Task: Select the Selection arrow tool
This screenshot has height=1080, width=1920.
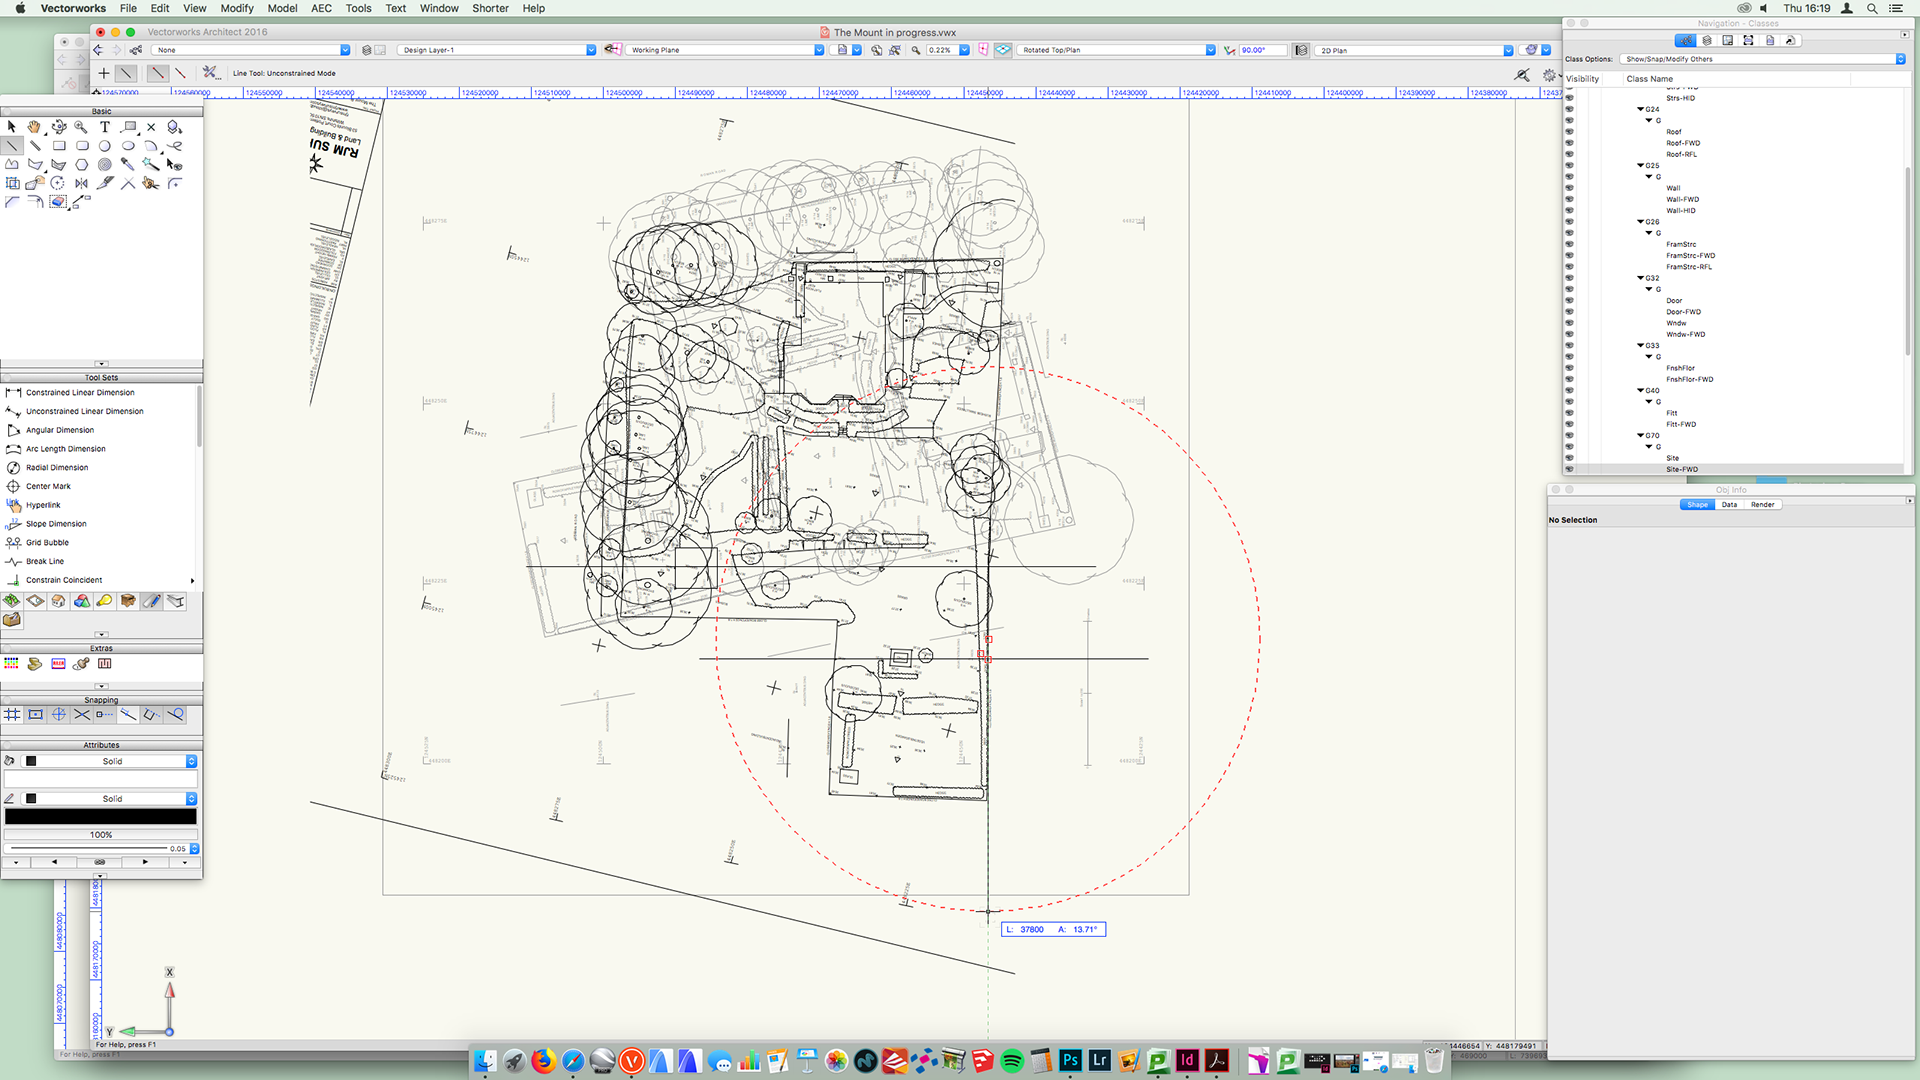Action: 12,127
